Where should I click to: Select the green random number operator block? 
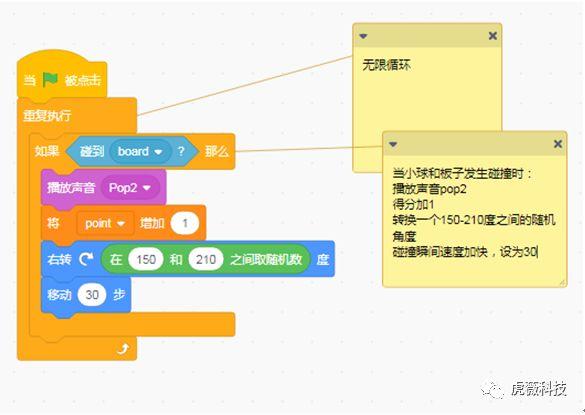point(266,259)
